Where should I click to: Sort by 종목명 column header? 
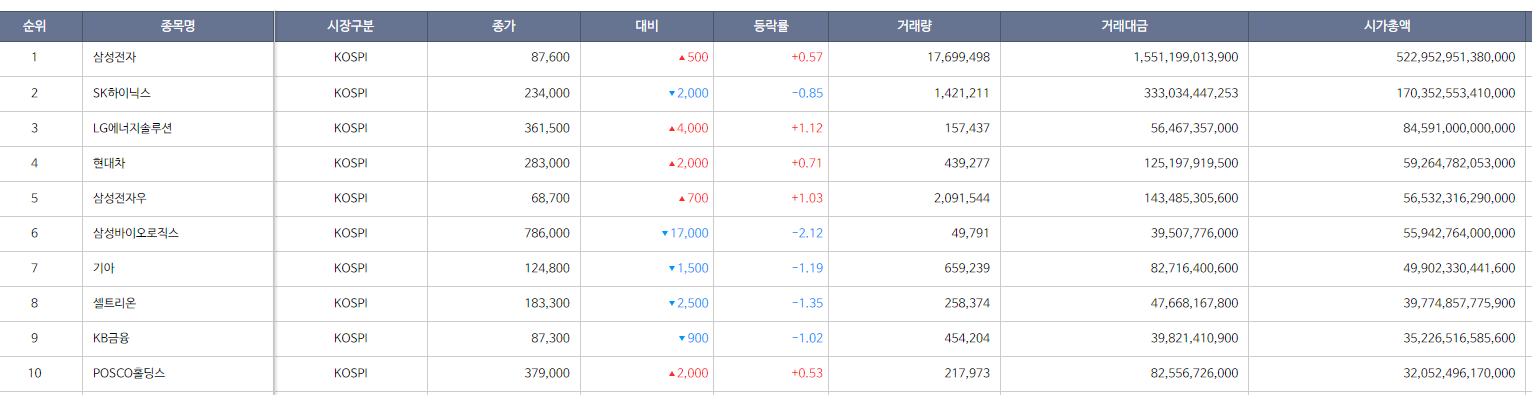click(177, 26)
